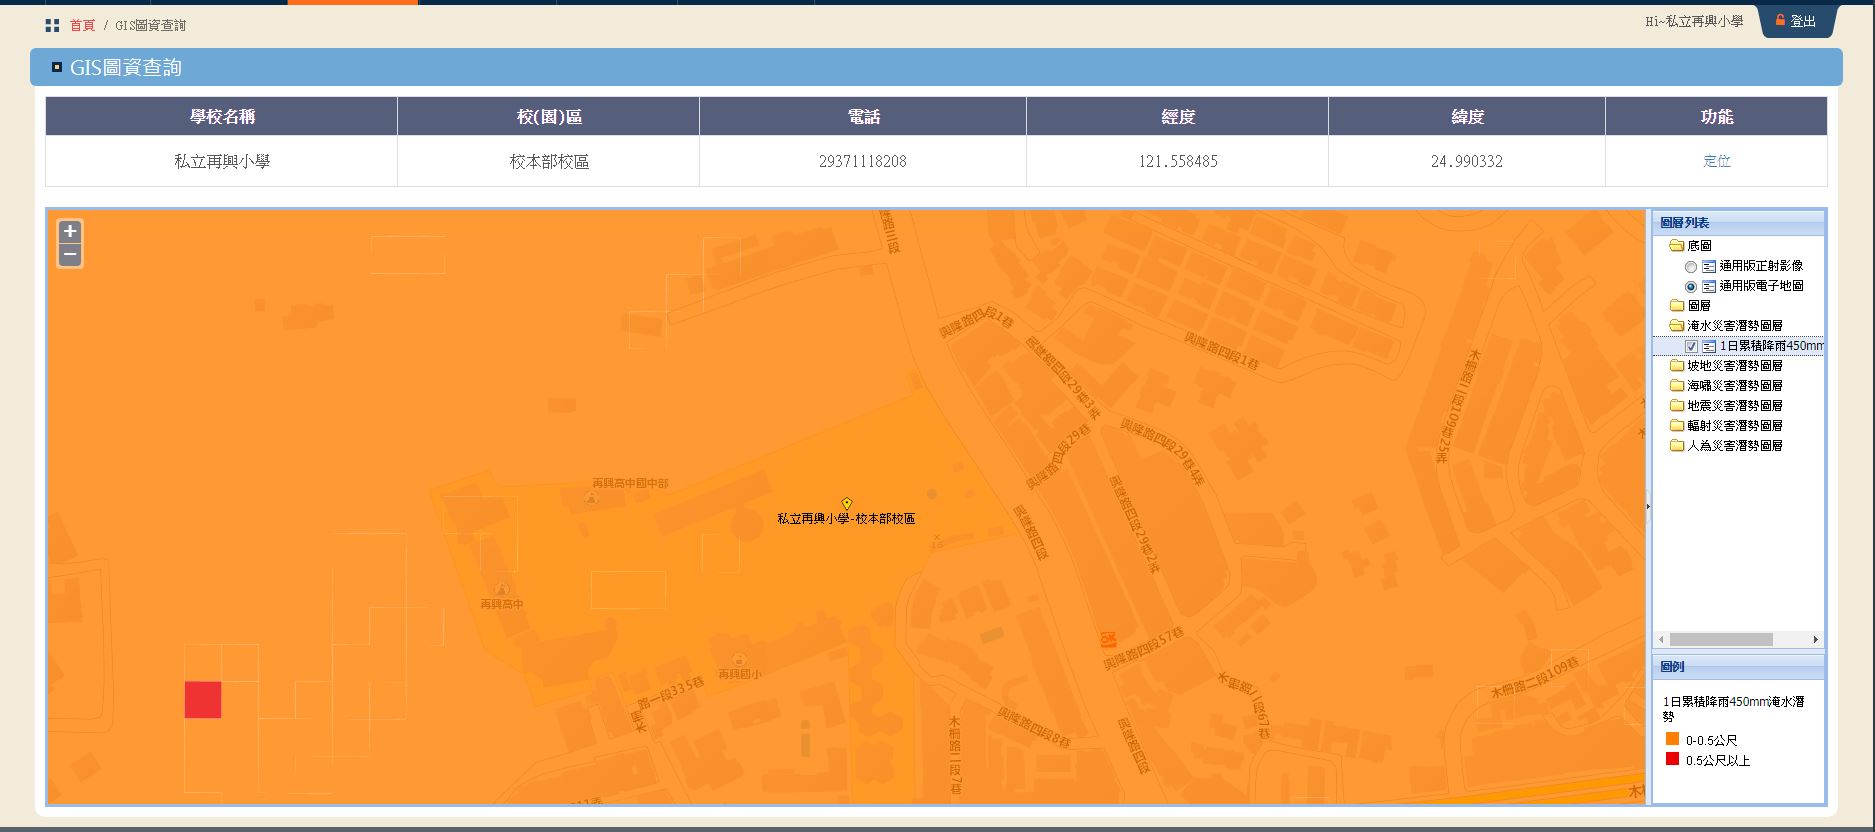Click the layer icon beside 通用版正射影像
The height and width of the screenshot is (832, 1875).
click(1709, 267)
